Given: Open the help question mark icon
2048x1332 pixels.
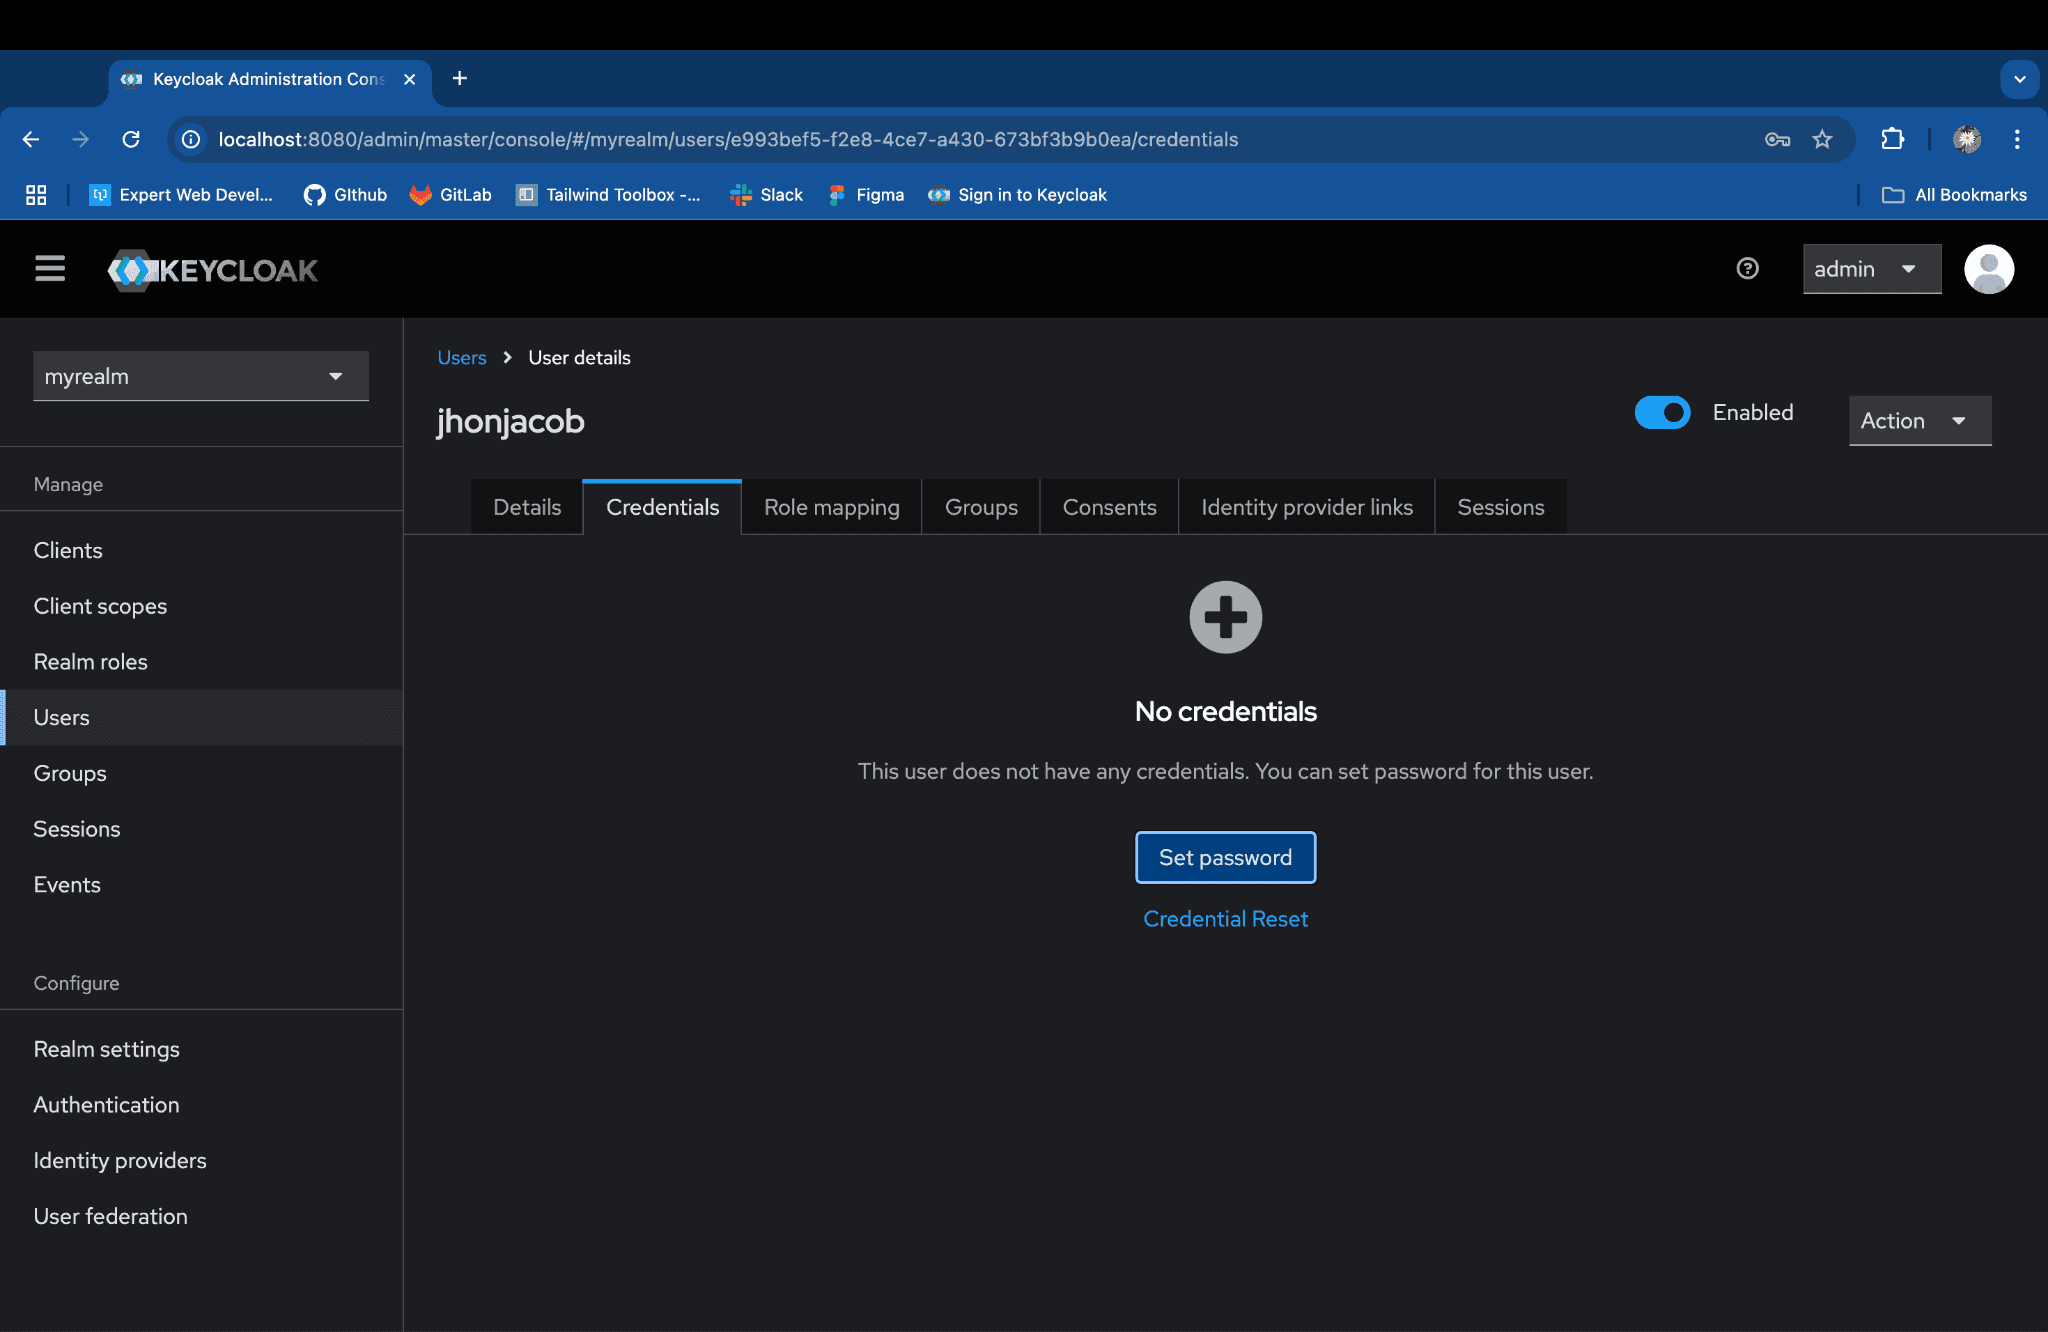Looking at the screenshot, I should [x=1747, y=268].
